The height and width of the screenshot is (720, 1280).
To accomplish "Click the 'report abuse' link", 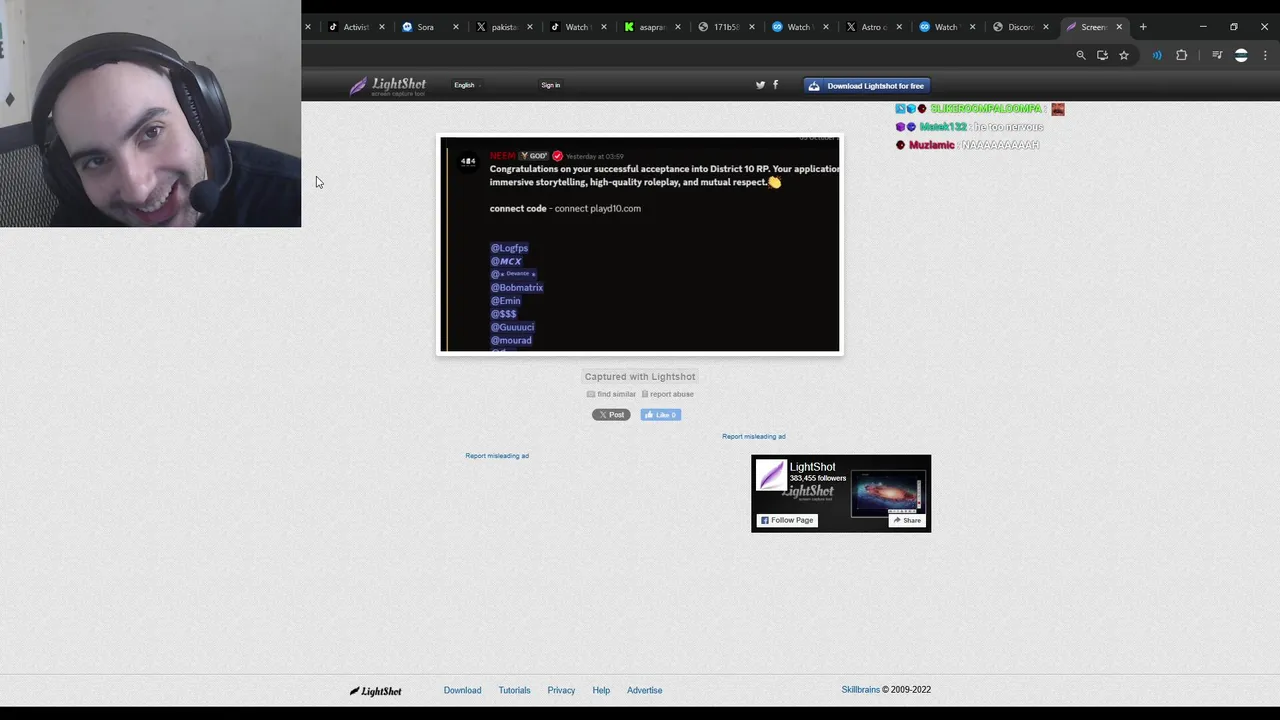I will click(x=668, y=394).
